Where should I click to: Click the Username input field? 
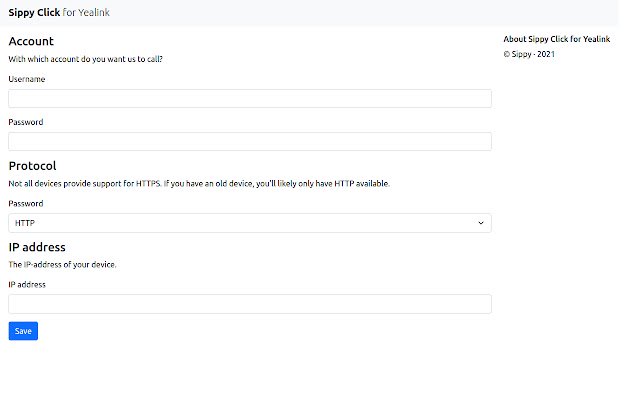coord(250,99)
